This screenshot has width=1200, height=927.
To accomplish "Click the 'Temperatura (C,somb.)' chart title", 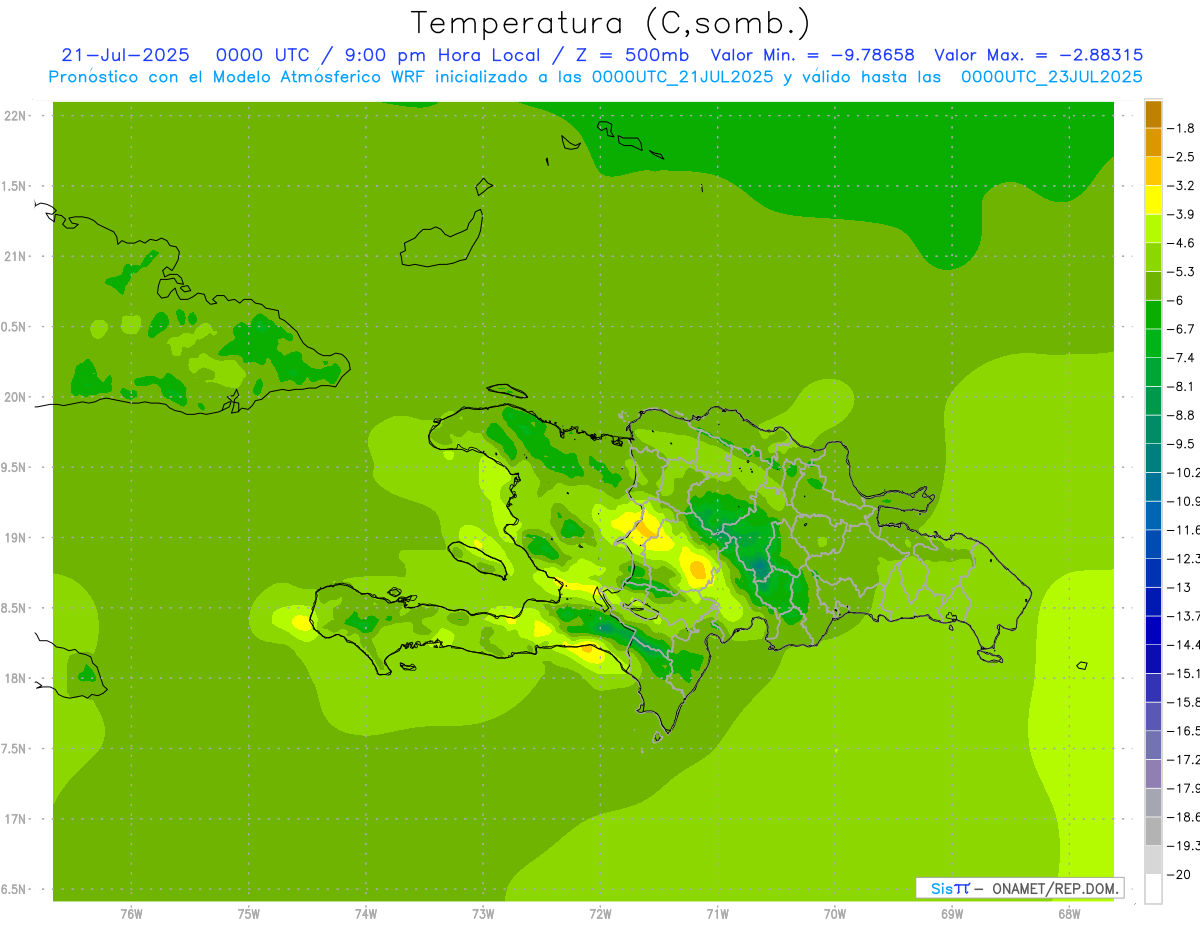I will click(x=611, y=23).
